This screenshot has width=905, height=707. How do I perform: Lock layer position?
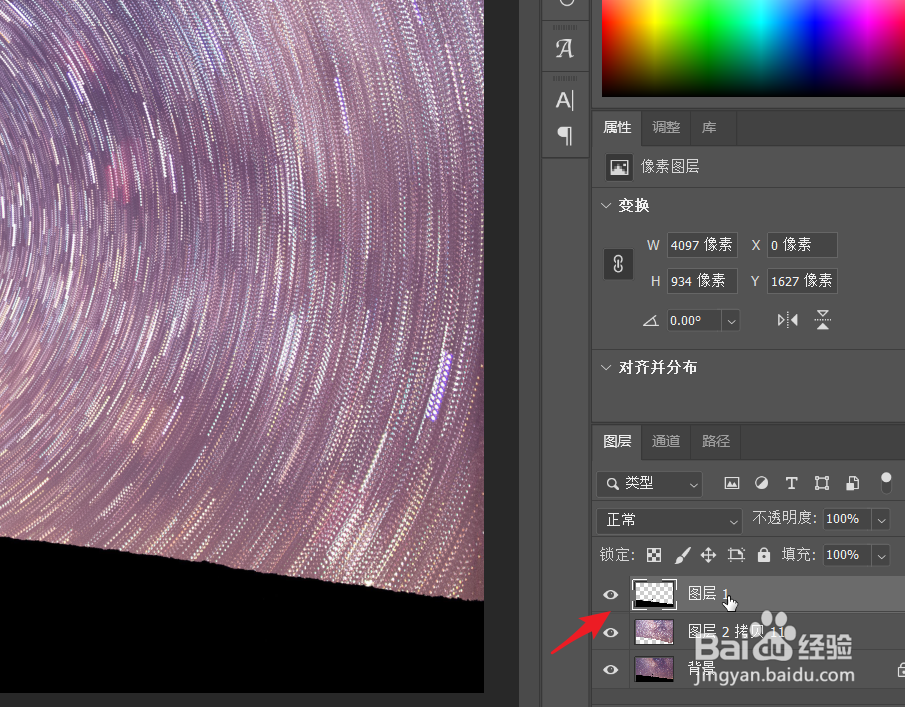(x=708, y=555)
